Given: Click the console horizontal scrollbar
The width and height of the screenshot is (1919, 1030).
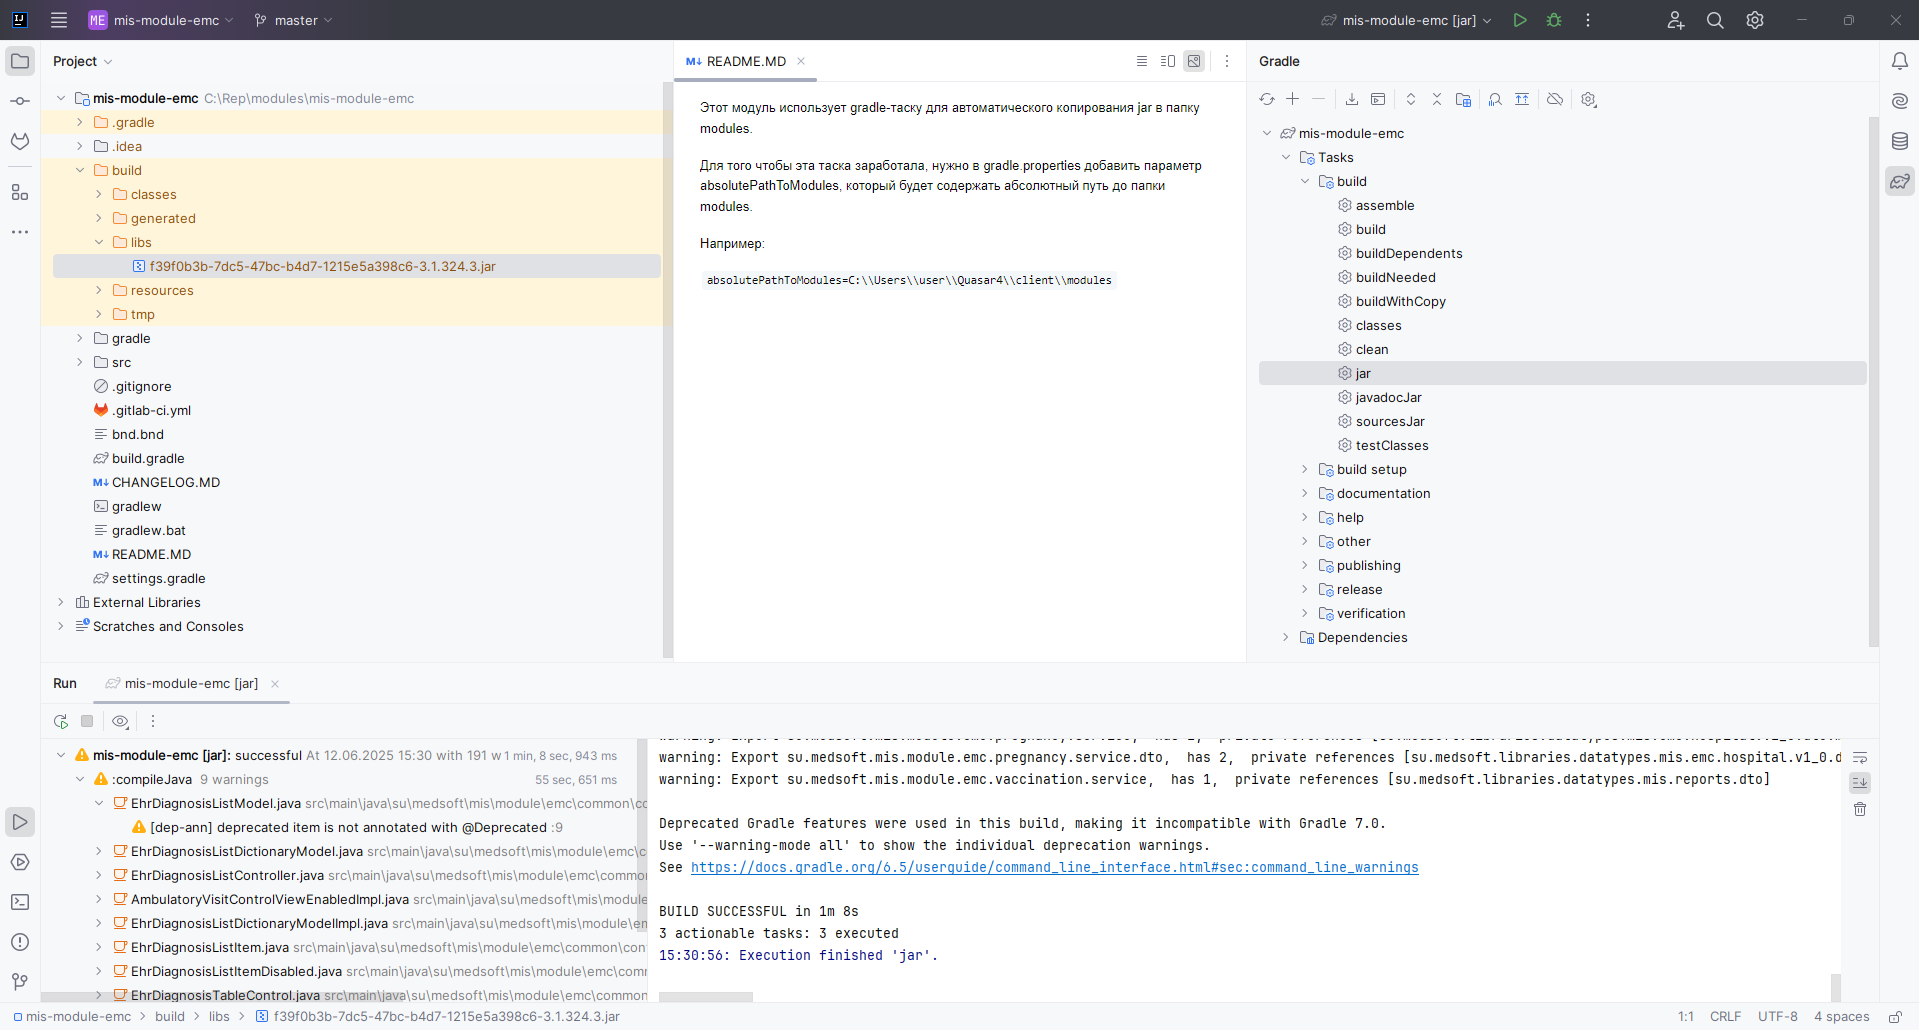Looking at the screenshot, I should 705,997.
